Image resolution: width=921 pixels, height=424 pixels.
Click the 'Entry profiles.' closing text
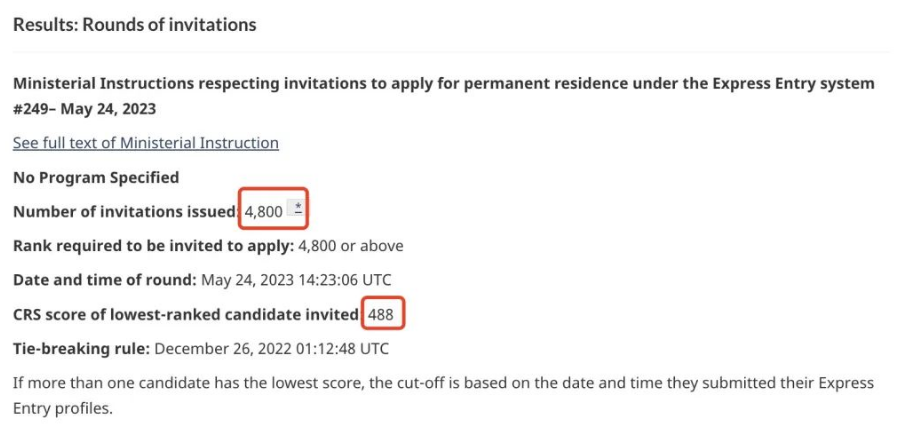pos(62,409)
